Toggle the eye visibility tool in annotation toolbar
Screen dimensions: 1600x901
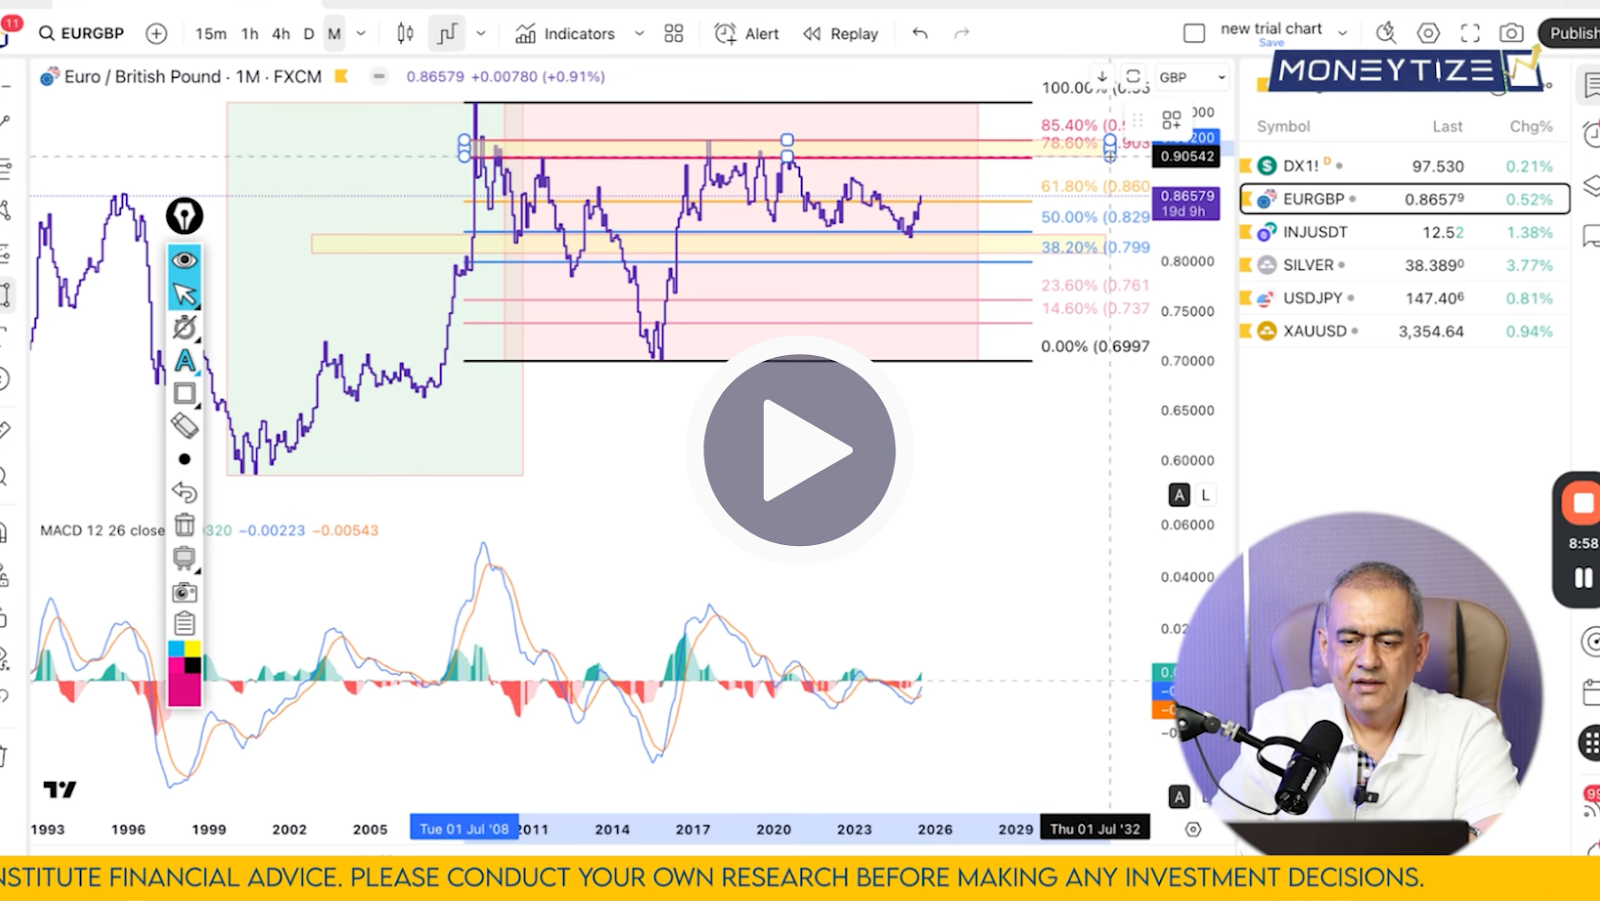click(x=184, y=260)
